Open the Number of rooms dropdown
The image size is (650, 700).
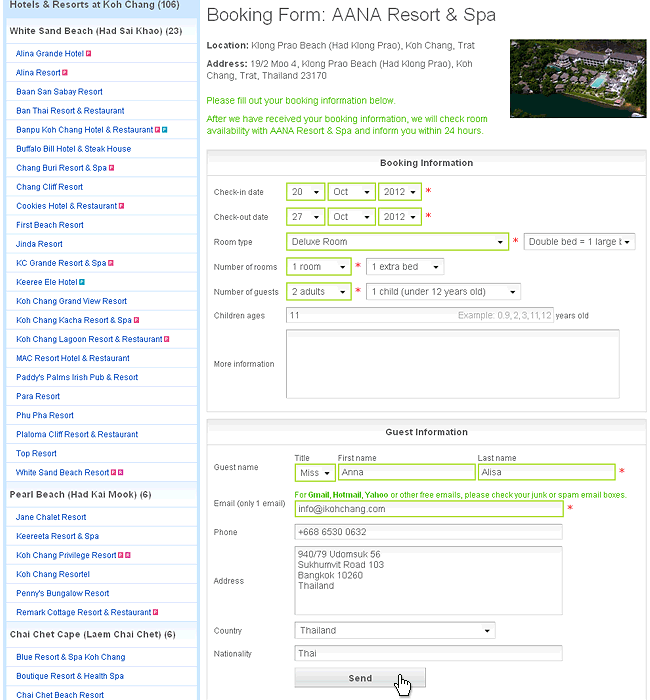[x=319, y=267]
